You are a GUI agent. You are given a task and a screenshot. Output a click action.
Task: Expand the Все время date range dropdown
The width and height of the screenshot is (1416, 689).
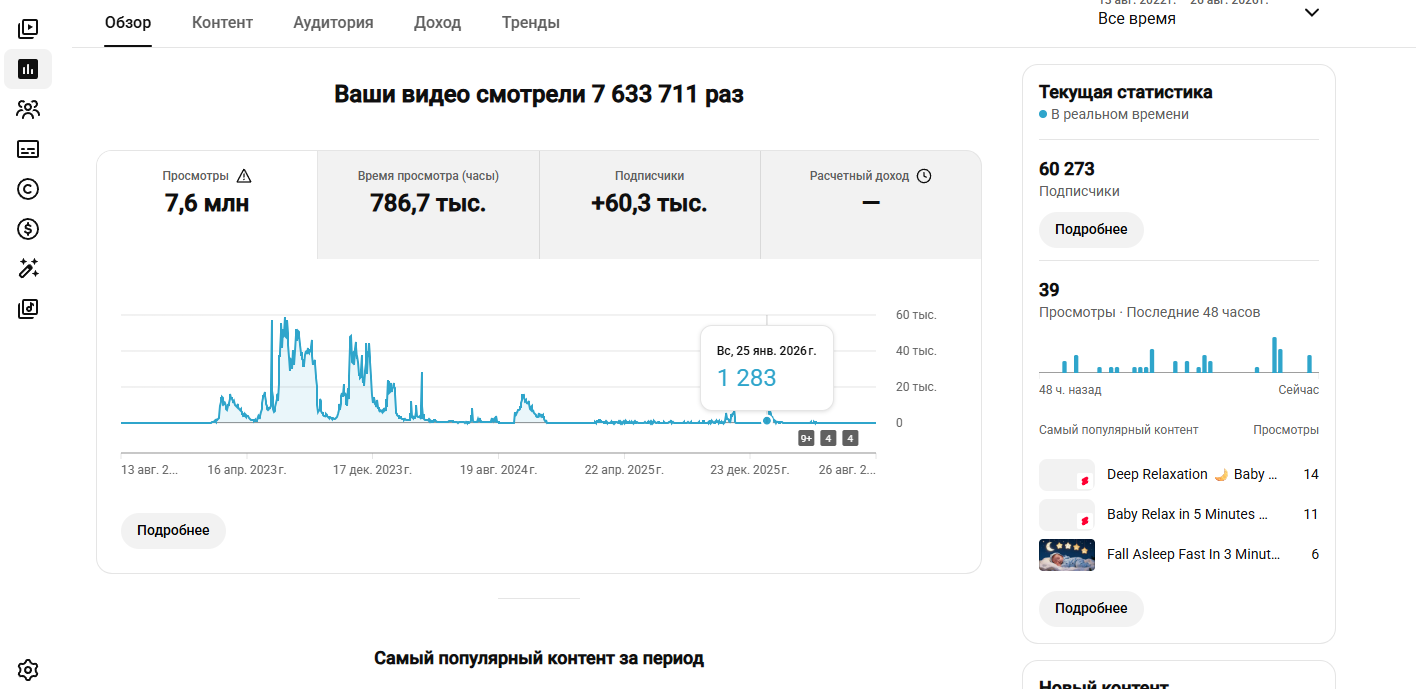1312,13
